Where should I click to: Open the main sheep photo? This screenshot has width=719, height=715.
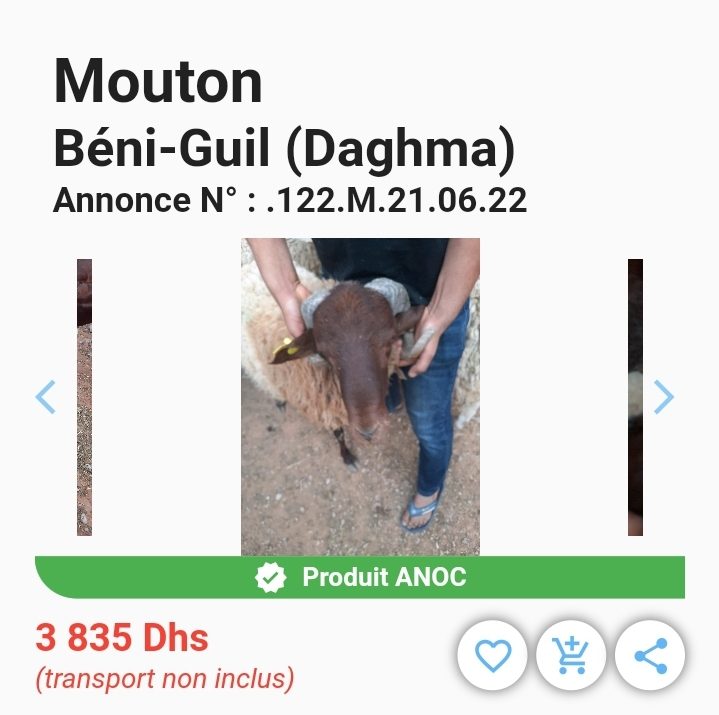point(360,397)
